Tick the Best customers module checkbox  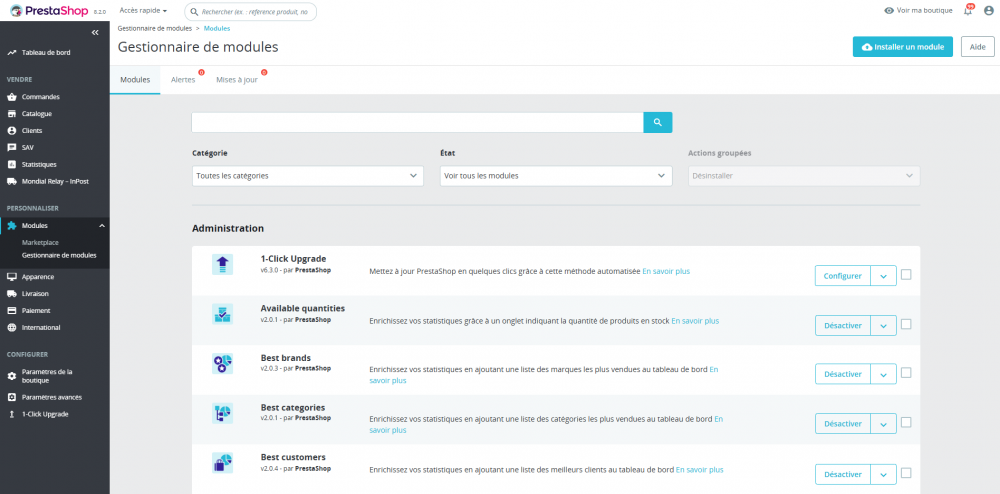click(x=906, y=473)
